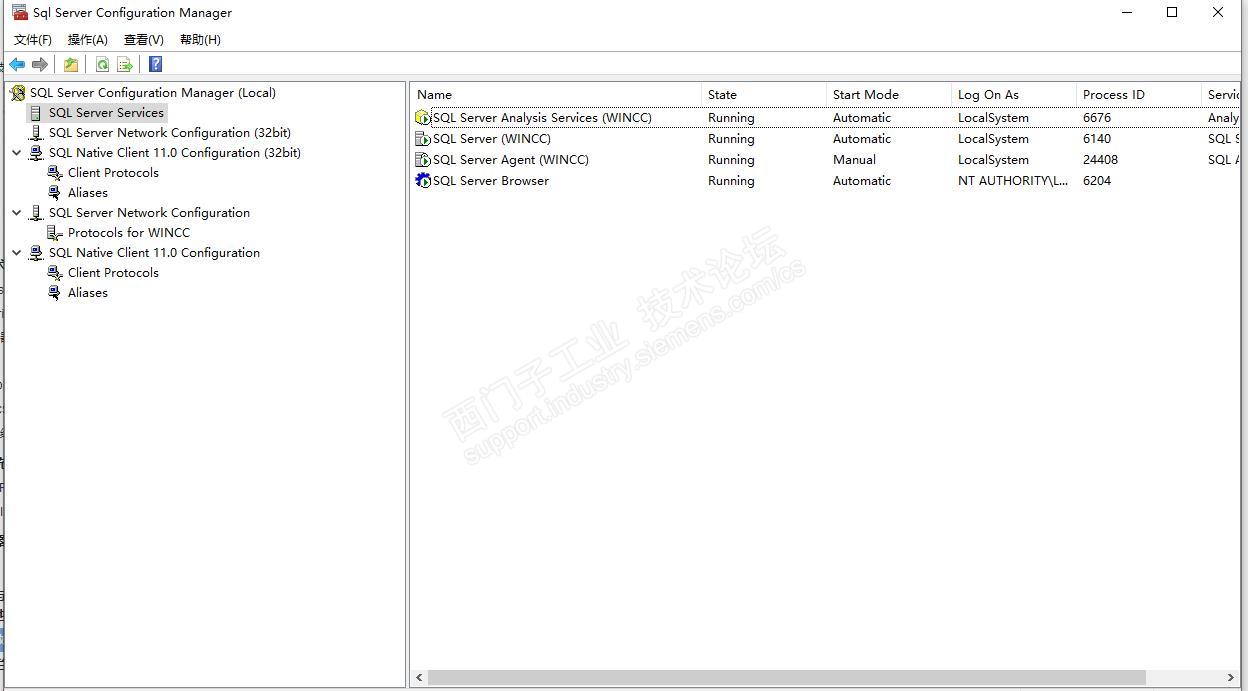Select the SQL Server Browser name
The width and height of the screenshot is (1248, 691).
491,181
